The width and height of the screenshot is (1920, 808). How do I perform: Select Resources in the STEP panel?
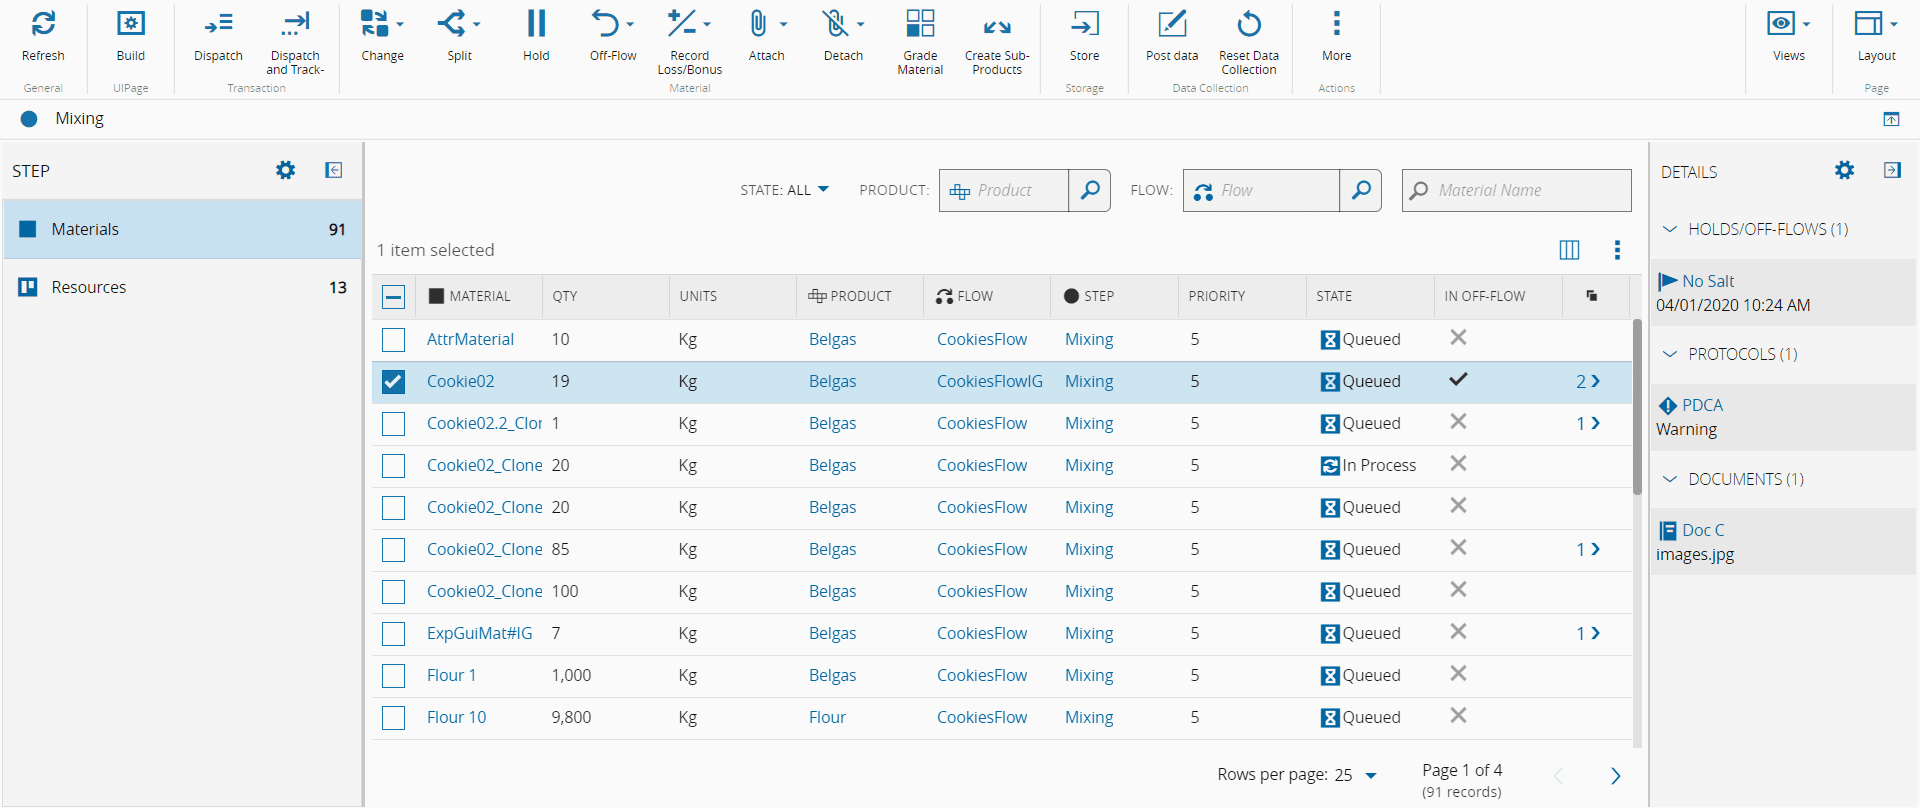(x=89, y=288)
